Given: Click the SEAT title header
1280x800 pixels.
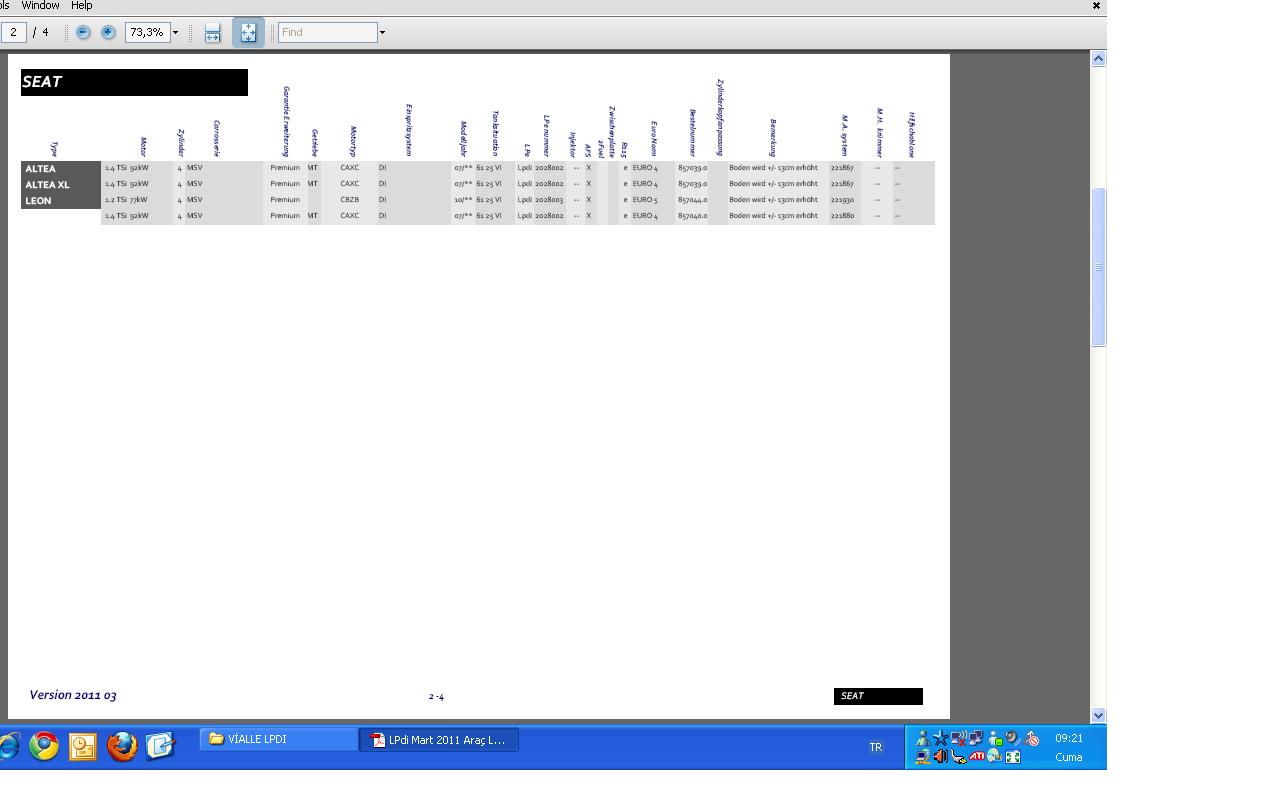Looking at the screenshot, I should 134,82.
